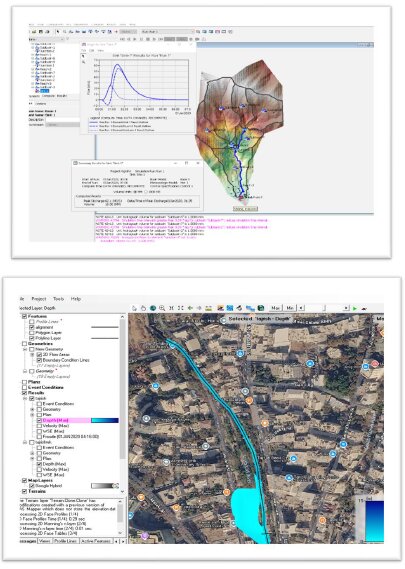The width and height of the screenshot is (405, 569).
Task: Step animation back with left arrow button
Action: click(x=301, y=308)
